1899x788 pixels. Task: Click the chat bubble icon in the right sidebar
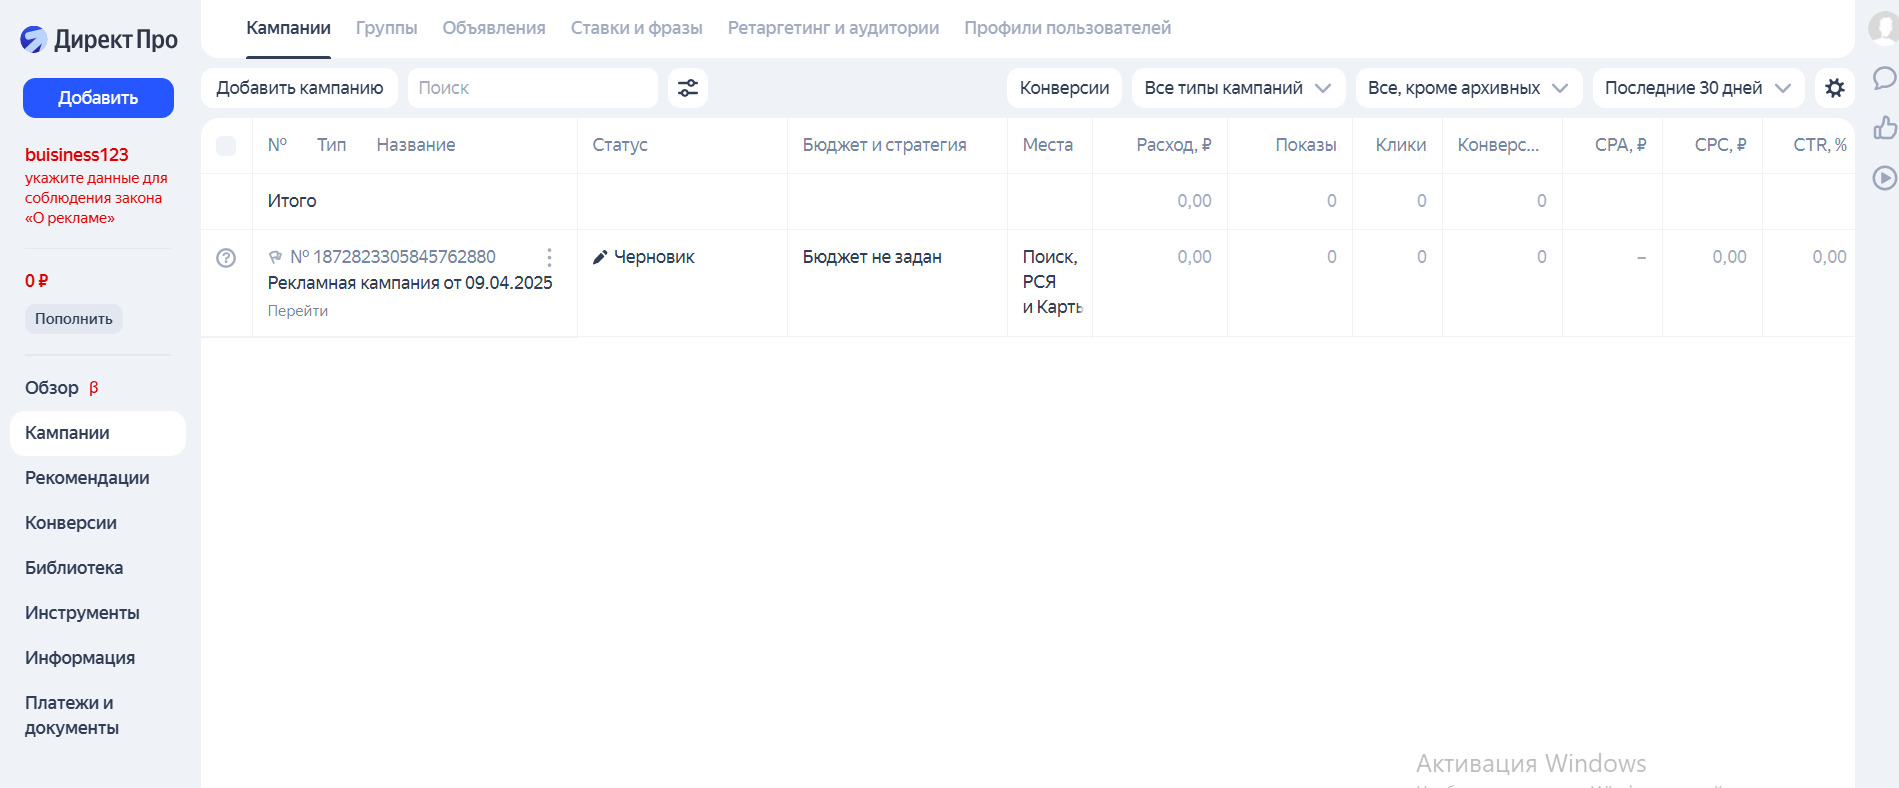tap(1884, 78)
